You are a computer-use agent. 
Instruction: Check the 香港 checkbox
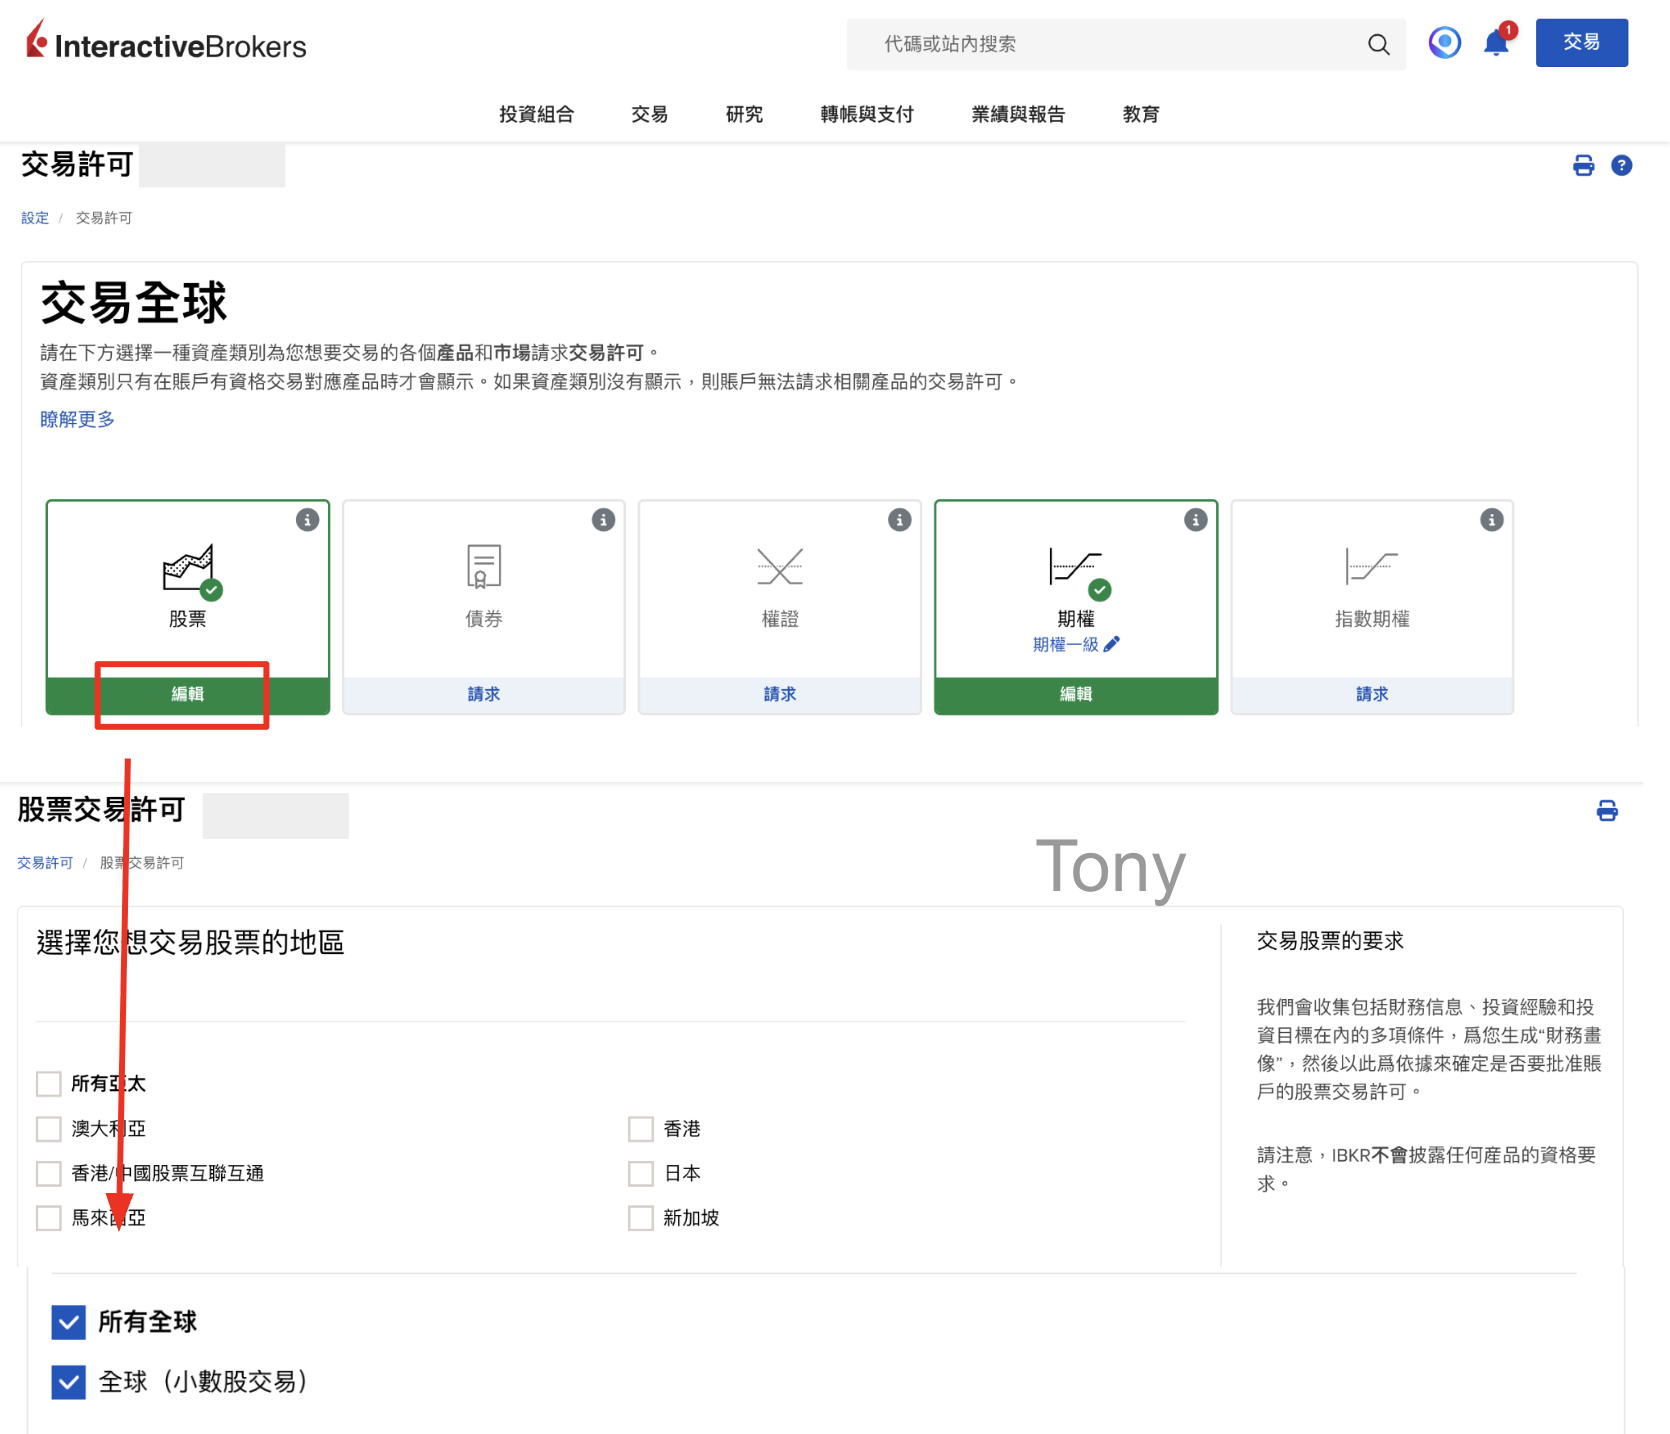641,1129
